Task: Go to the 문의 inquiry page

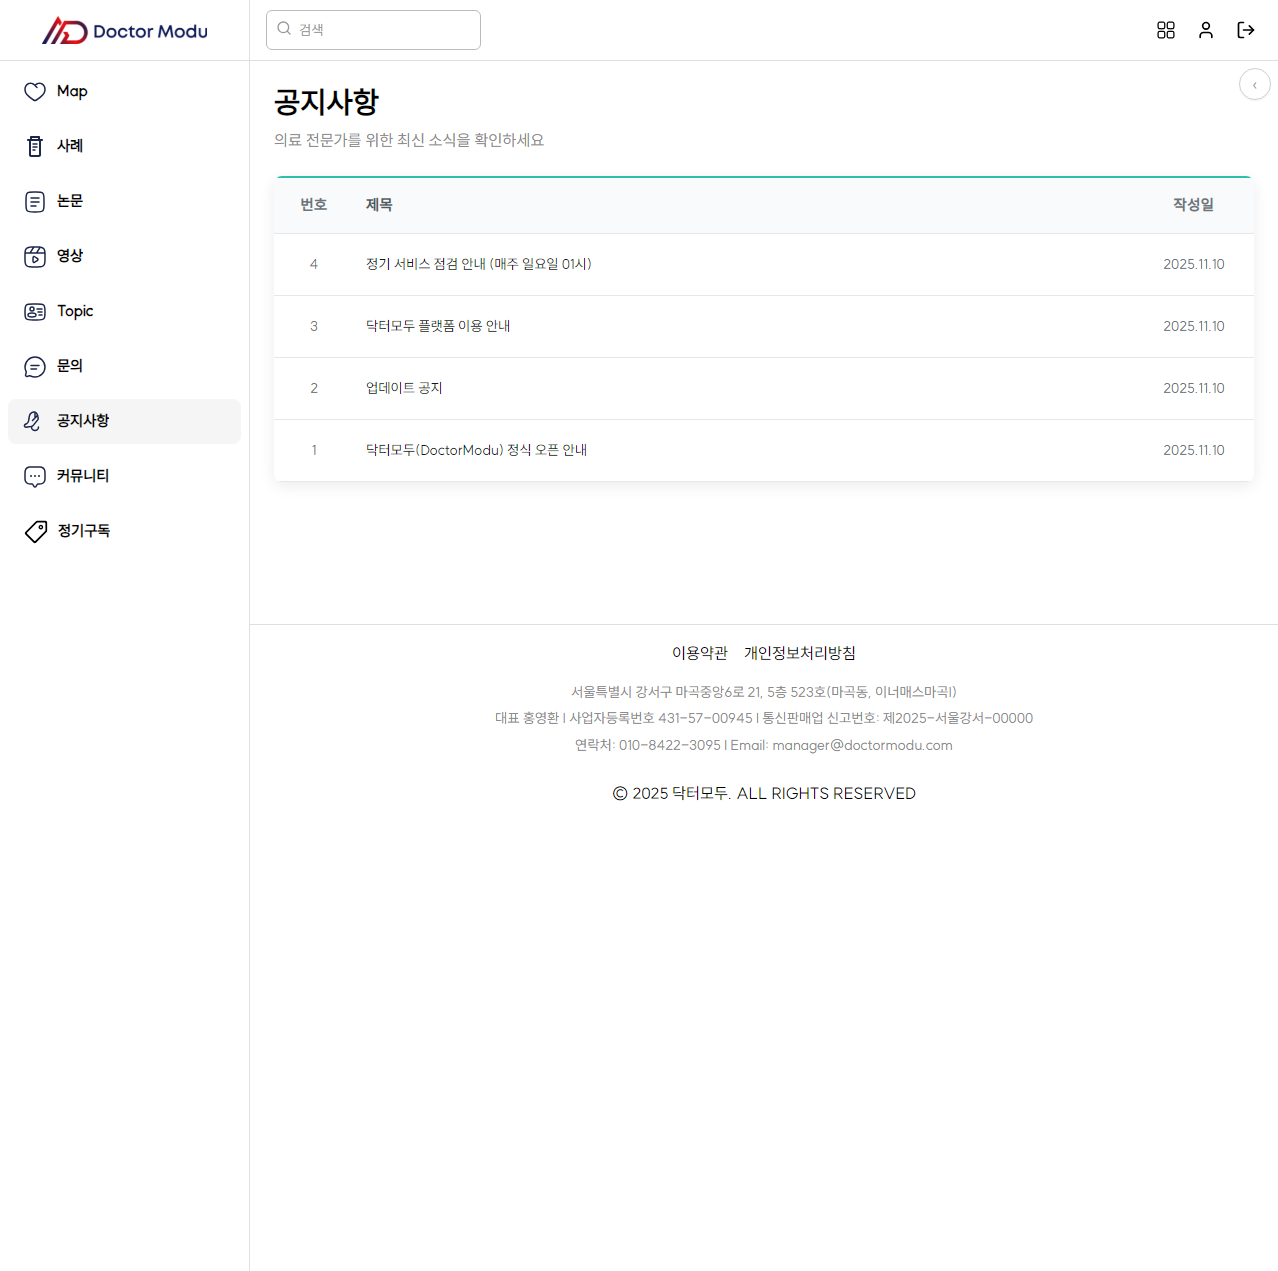Action: point(70,366)
